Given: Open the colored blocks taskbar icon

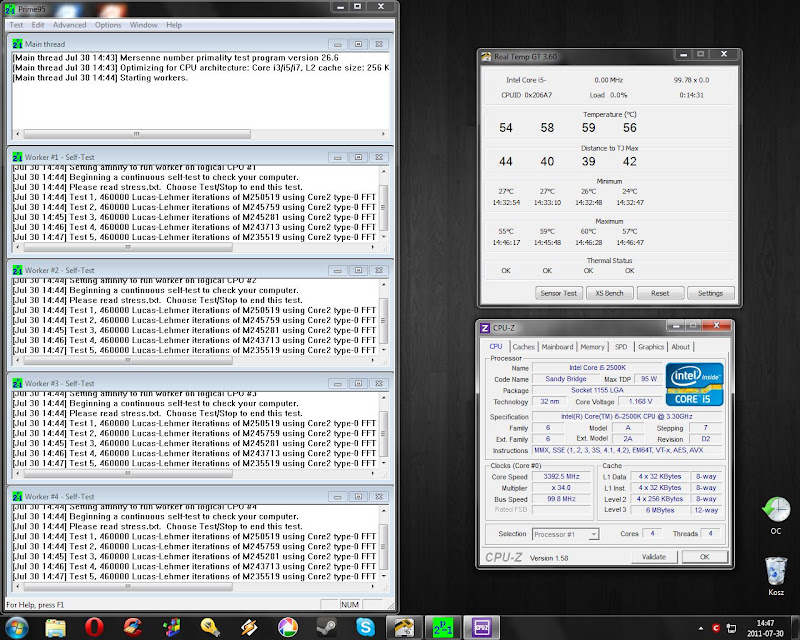Looking at the screenshot, I should [x=171, y=627].
